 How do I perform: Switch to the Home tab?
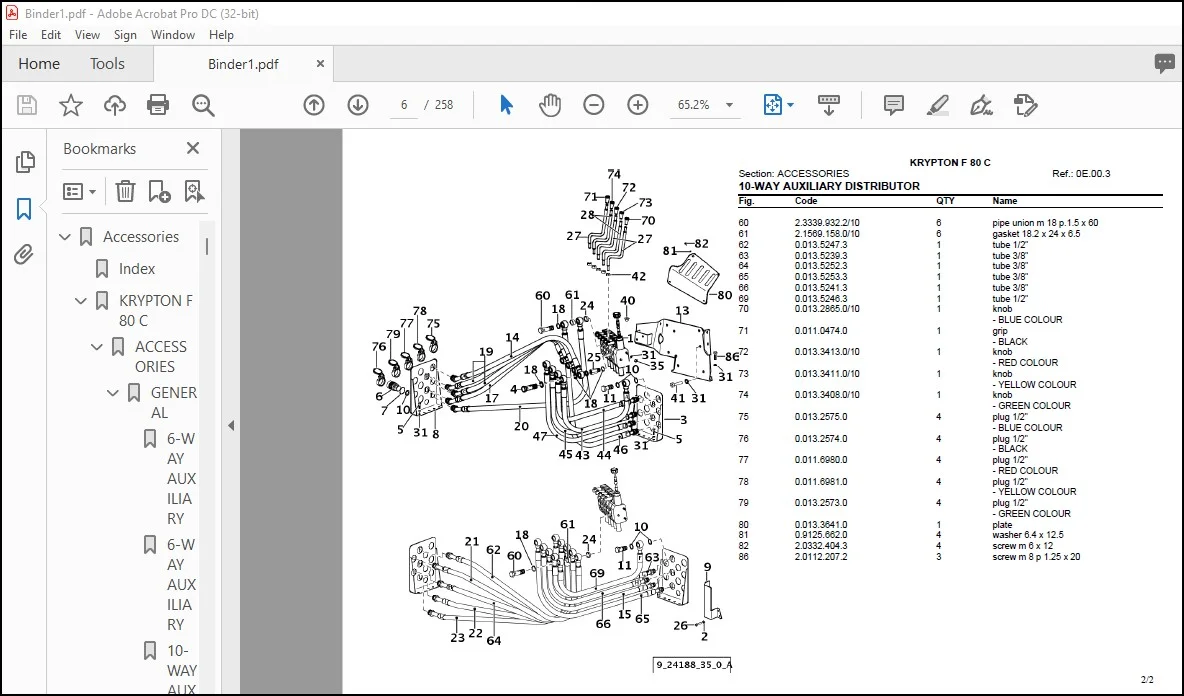[39, 63]
